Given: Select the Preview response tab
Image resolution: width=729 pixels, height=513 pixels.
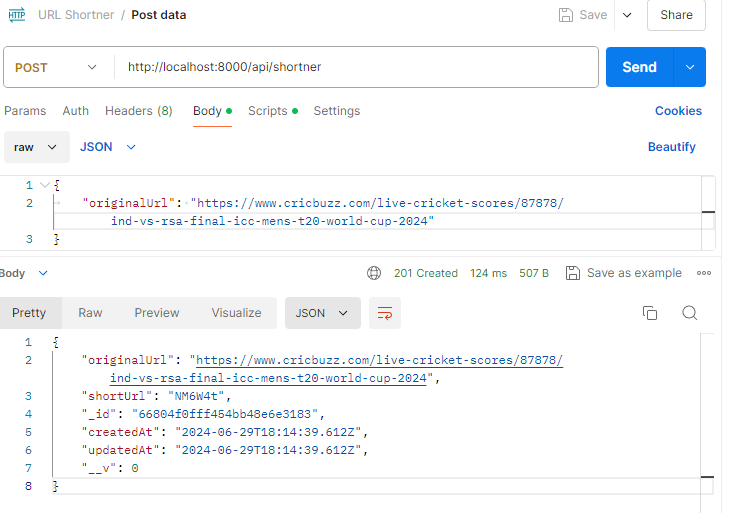Looking at the screenshot, I should 157,313.
